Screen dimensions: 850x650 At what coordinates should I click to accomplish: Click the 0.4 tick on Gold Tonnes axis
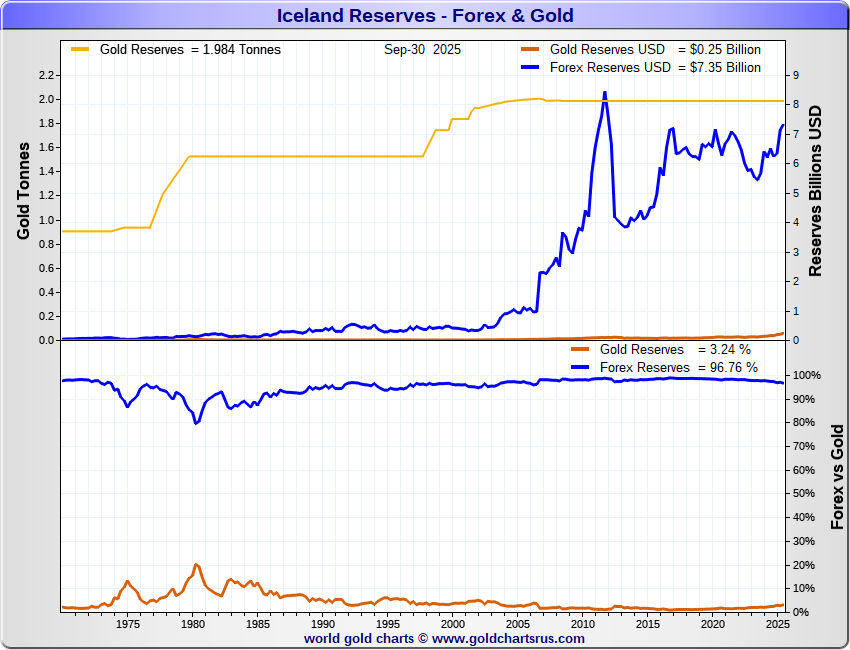pos(46,292)
